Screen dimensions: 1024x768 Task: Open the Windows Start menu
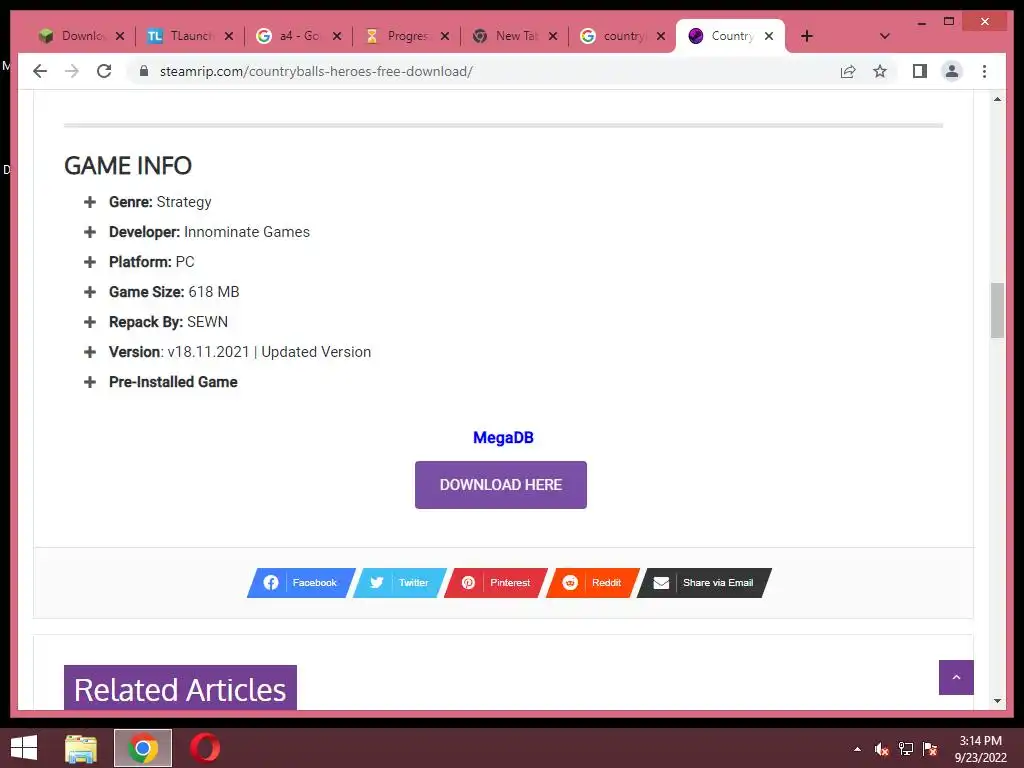(24, 748)
